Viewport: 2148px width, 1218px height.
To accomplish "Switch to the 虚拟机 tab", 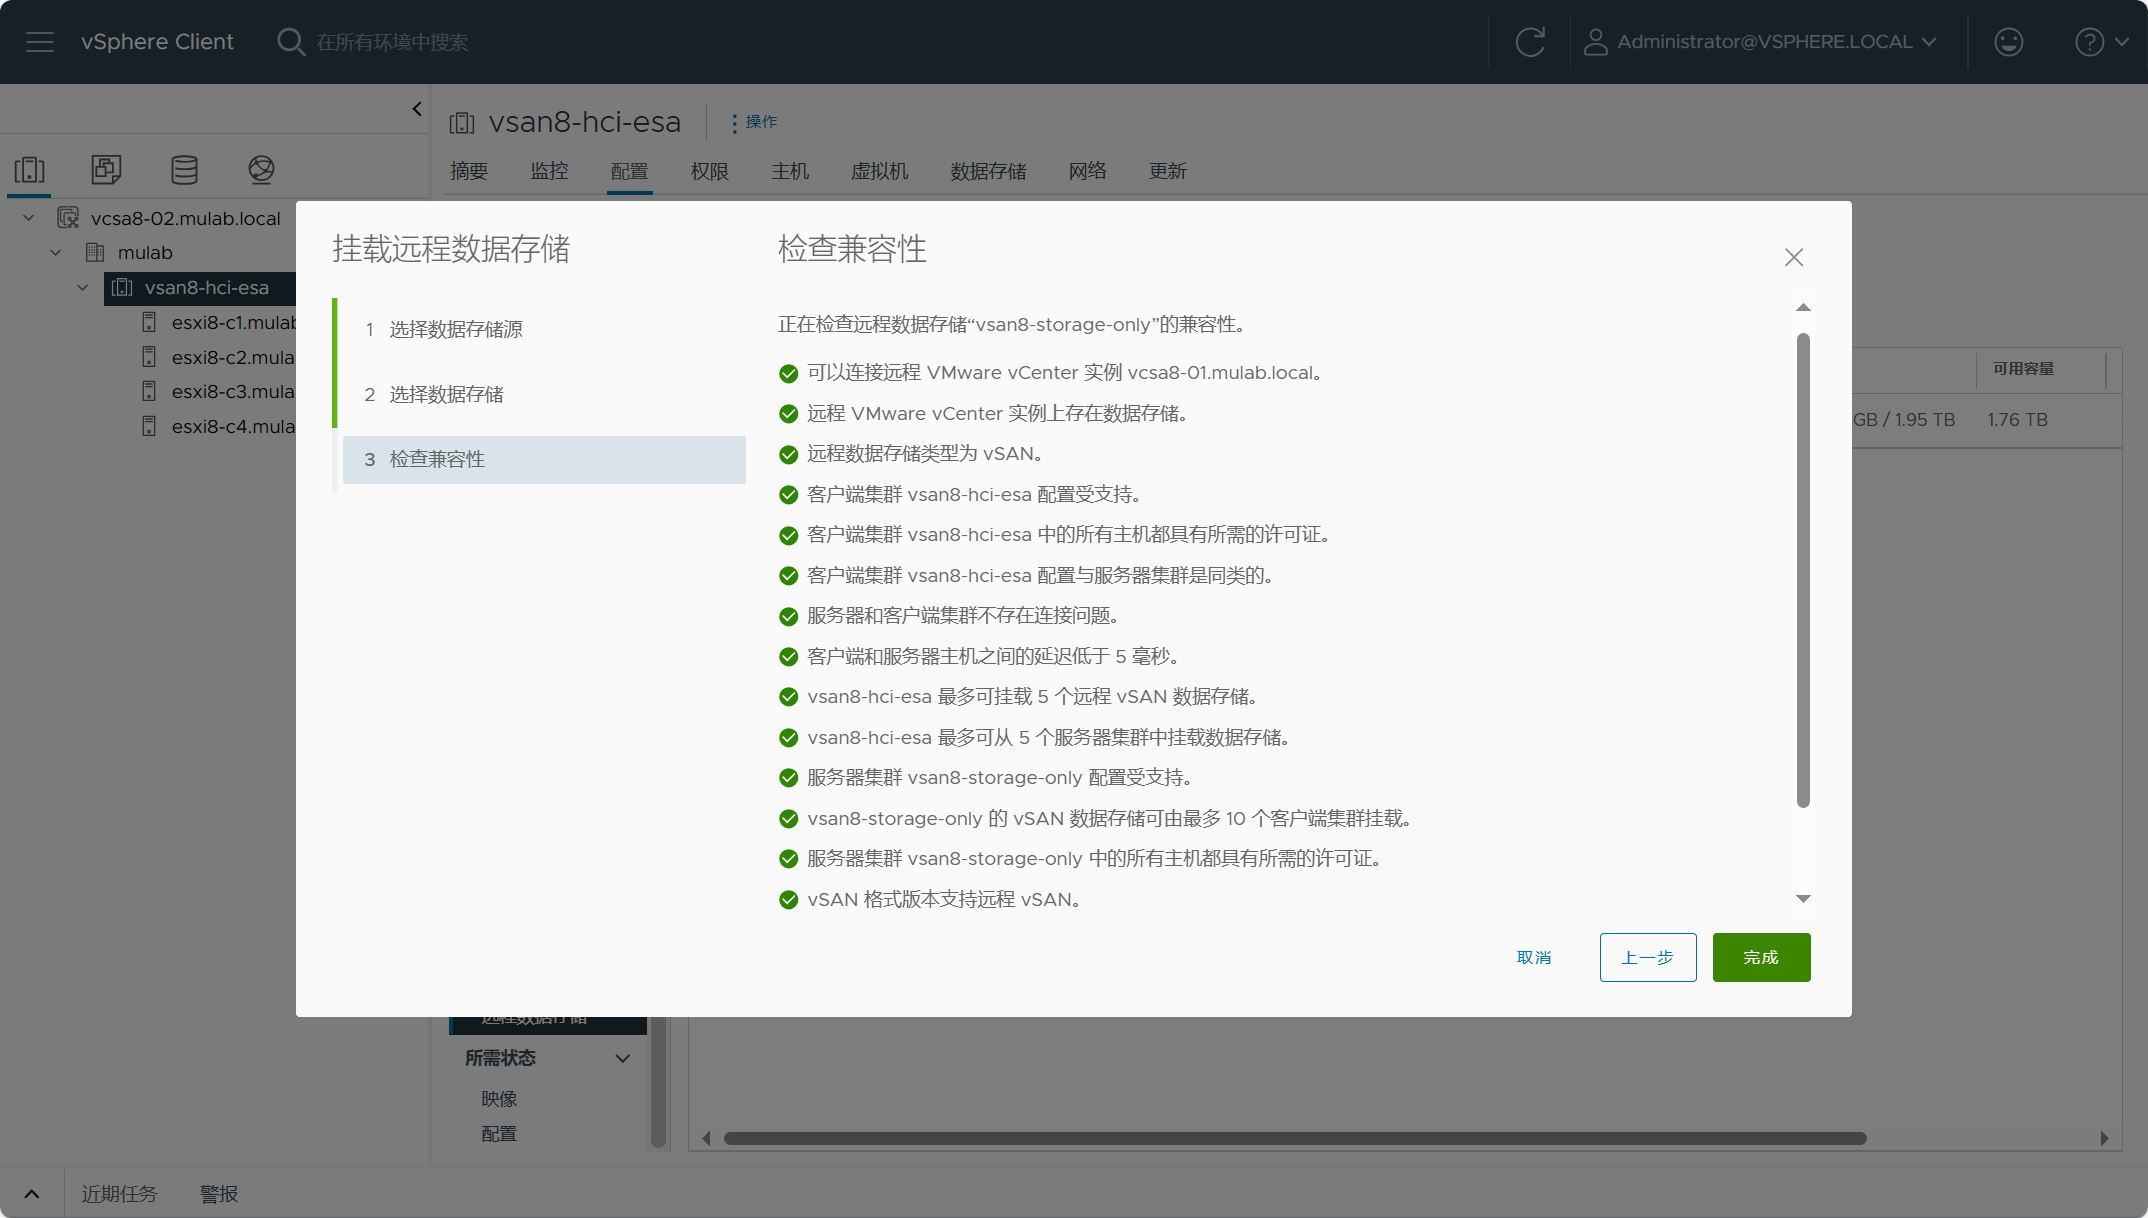I will (879, 172).
